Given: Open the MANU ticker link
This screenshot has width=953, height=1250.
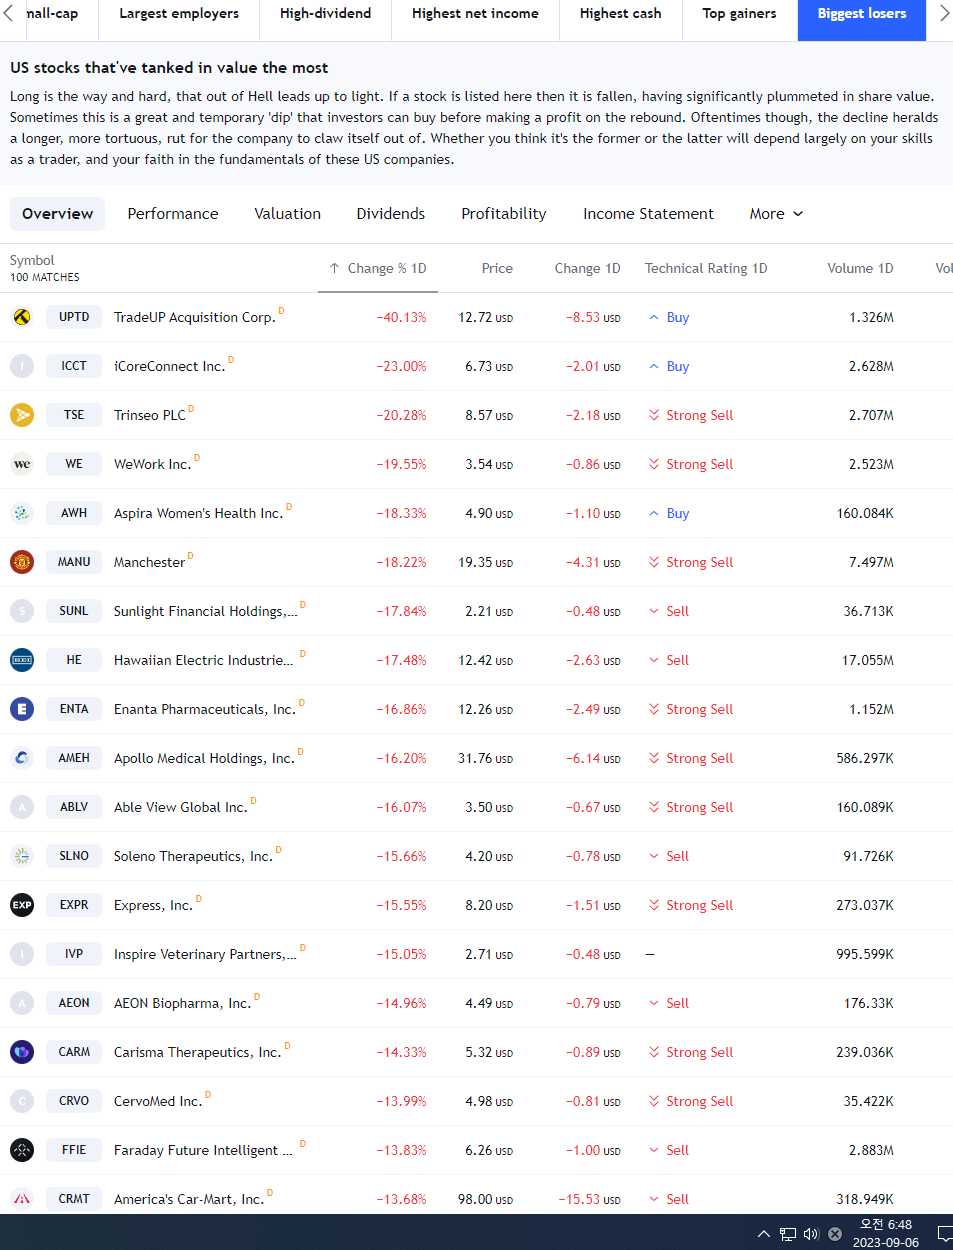Looking at the screenshot, I should click(74, 562).
